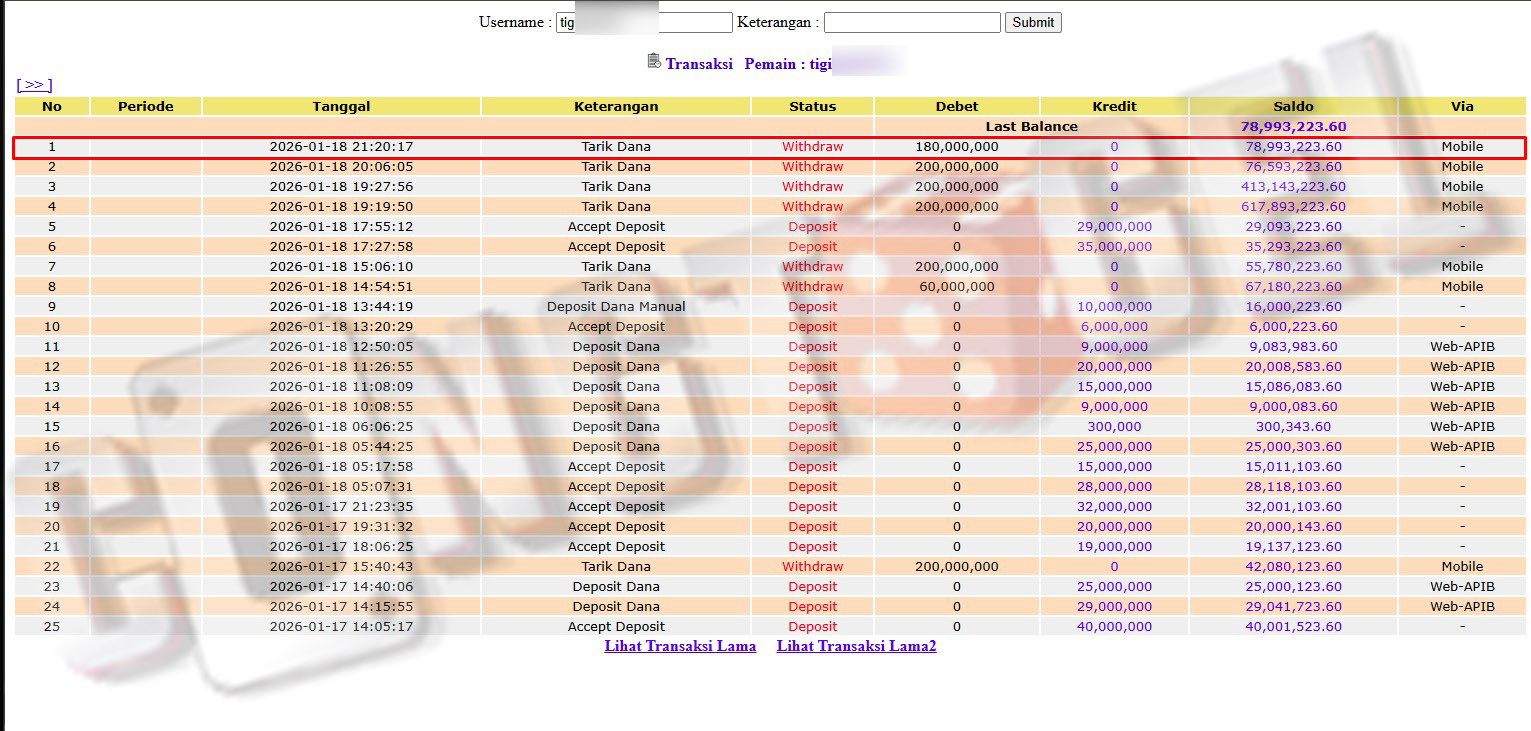1531x731 pixels.
Task: Select saldo 617,893,223.60 in row 4
Action: (1293, 207)
